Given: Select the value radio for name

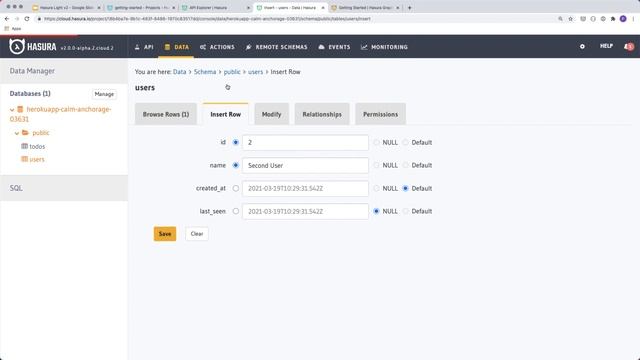Looking at the screenshot, I should coord(236,165).
